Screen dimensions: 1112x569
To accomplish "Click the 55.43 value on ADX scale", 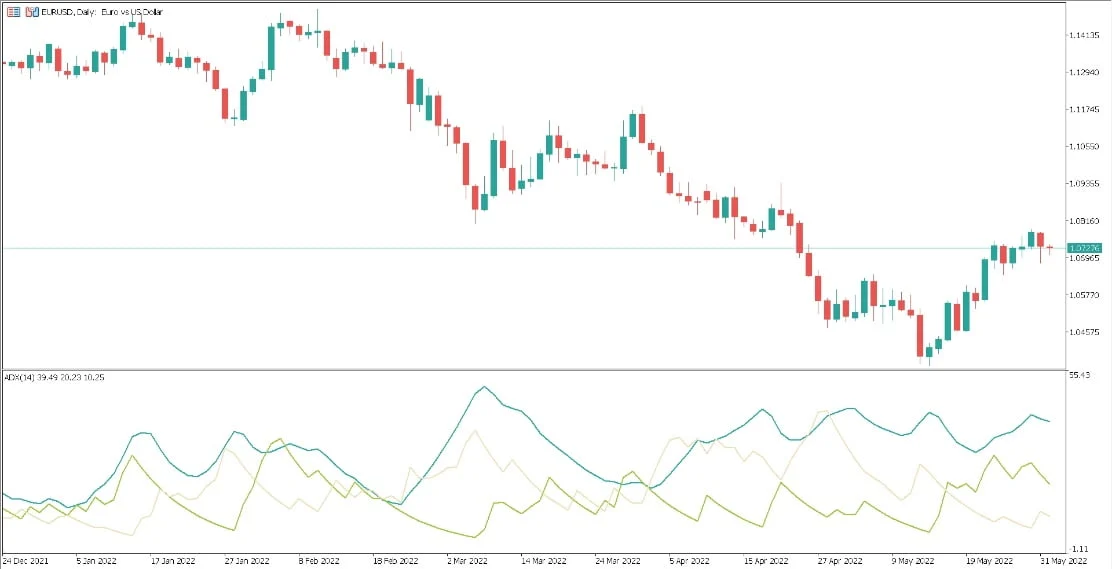I will click(x=1081, y=375).
